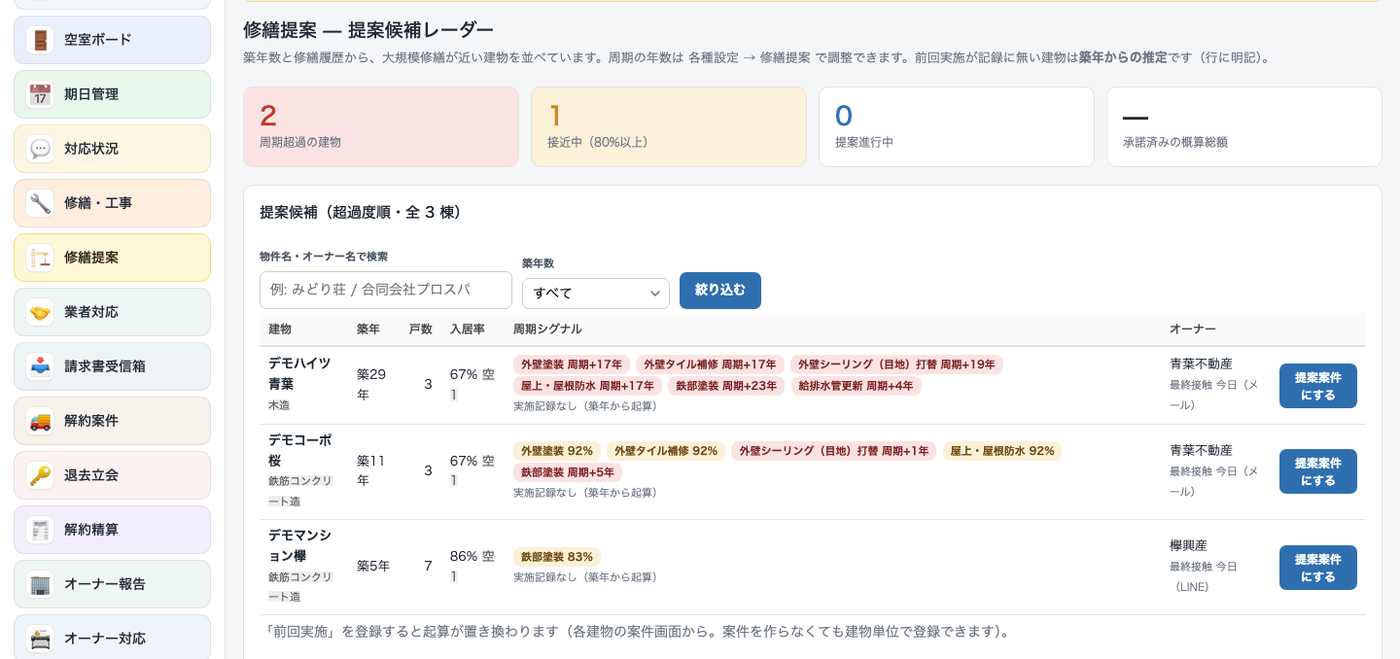Viewport: 1400px width, 659px height.
Task: Open the 接近中（80%以上）summary card
Action: pos(669,127)
